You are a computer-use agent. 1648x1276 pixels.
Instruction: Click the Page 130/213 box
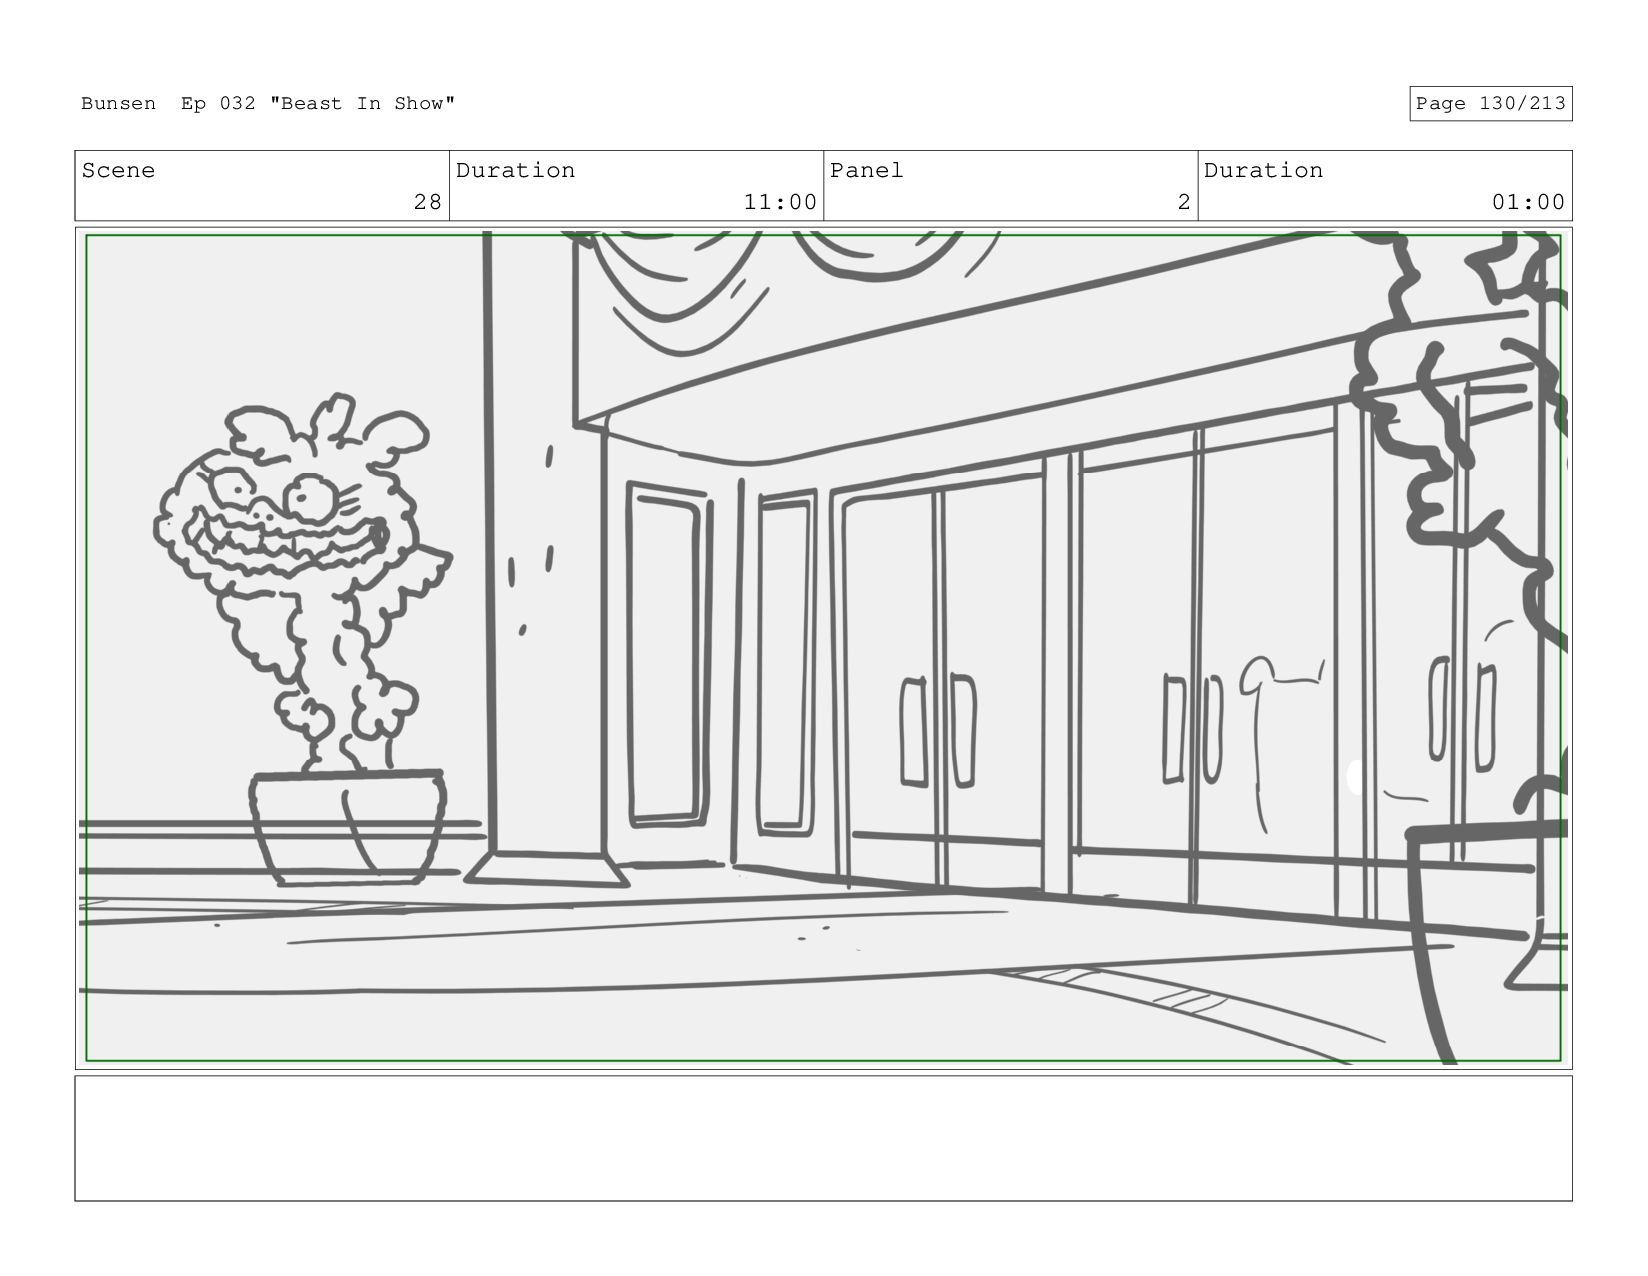tap(1490, 104)
